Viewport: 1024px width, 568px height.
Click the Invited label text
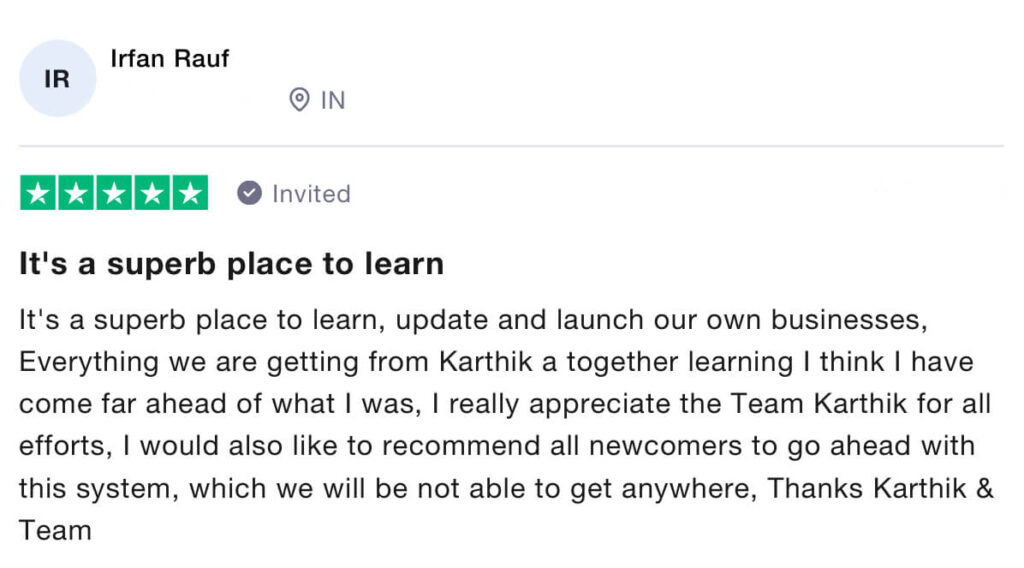click(x=311, y=193)
